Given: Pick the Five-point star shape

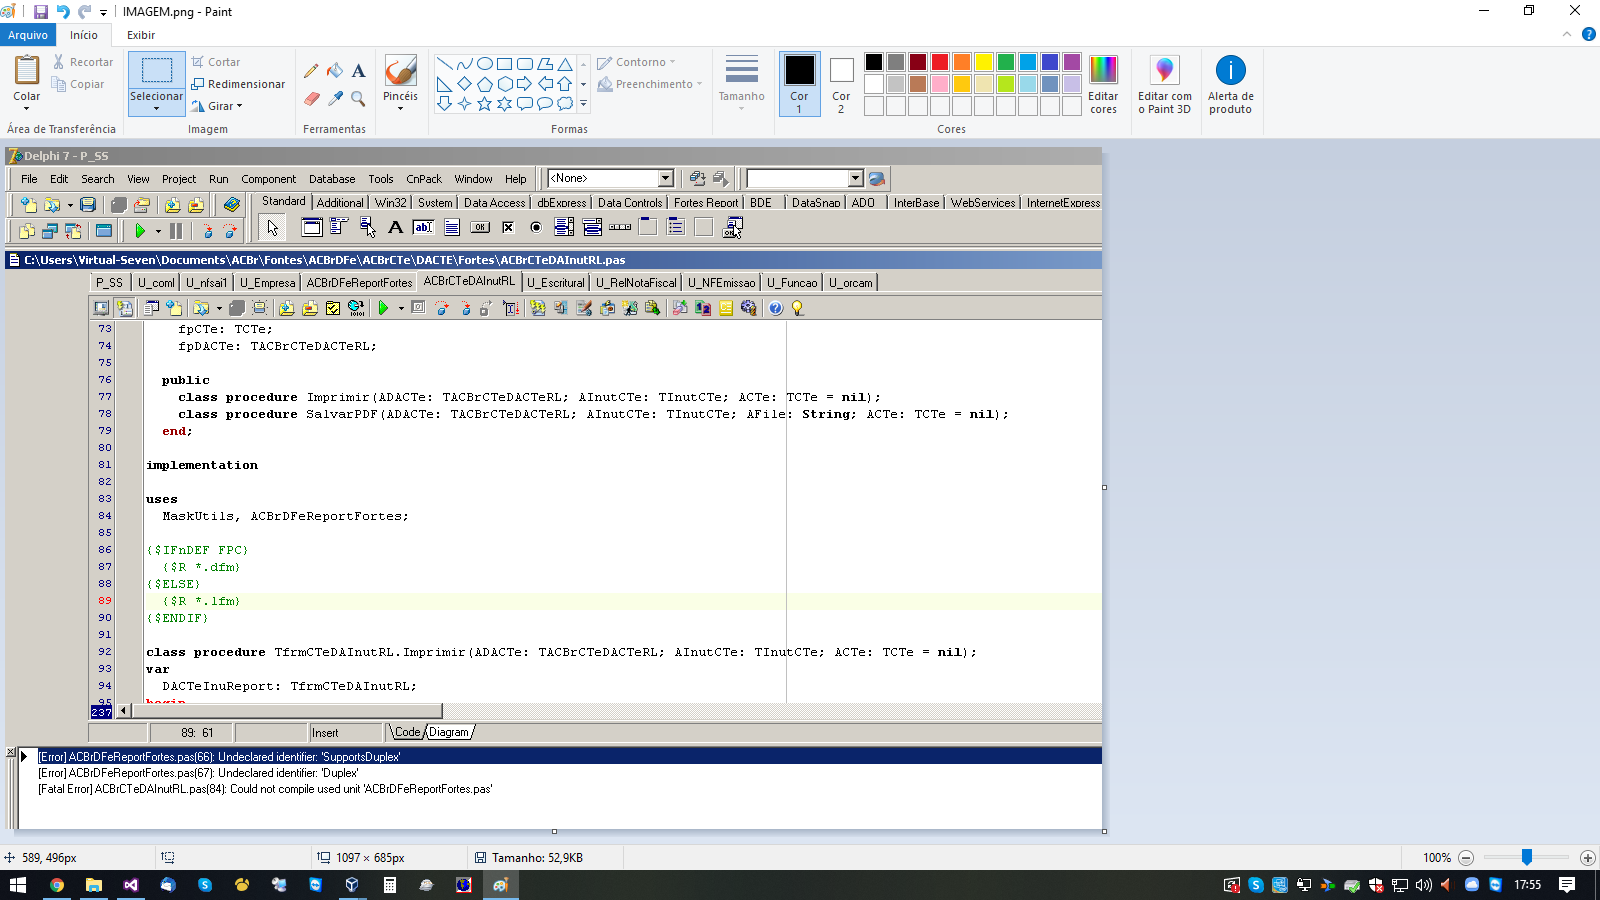Looking at the screenshot, I should (485, 103).
